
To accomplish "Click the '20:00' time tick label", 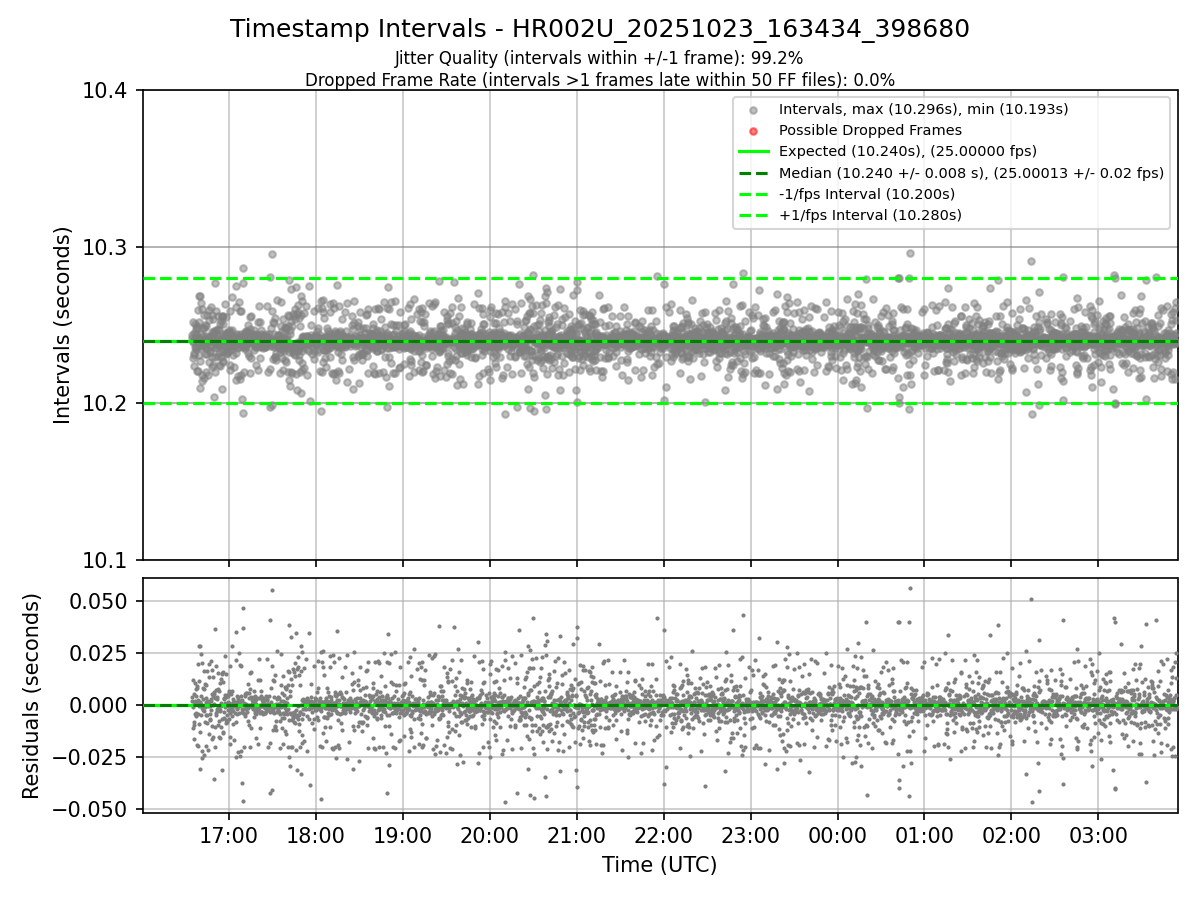I will (490, 834).
